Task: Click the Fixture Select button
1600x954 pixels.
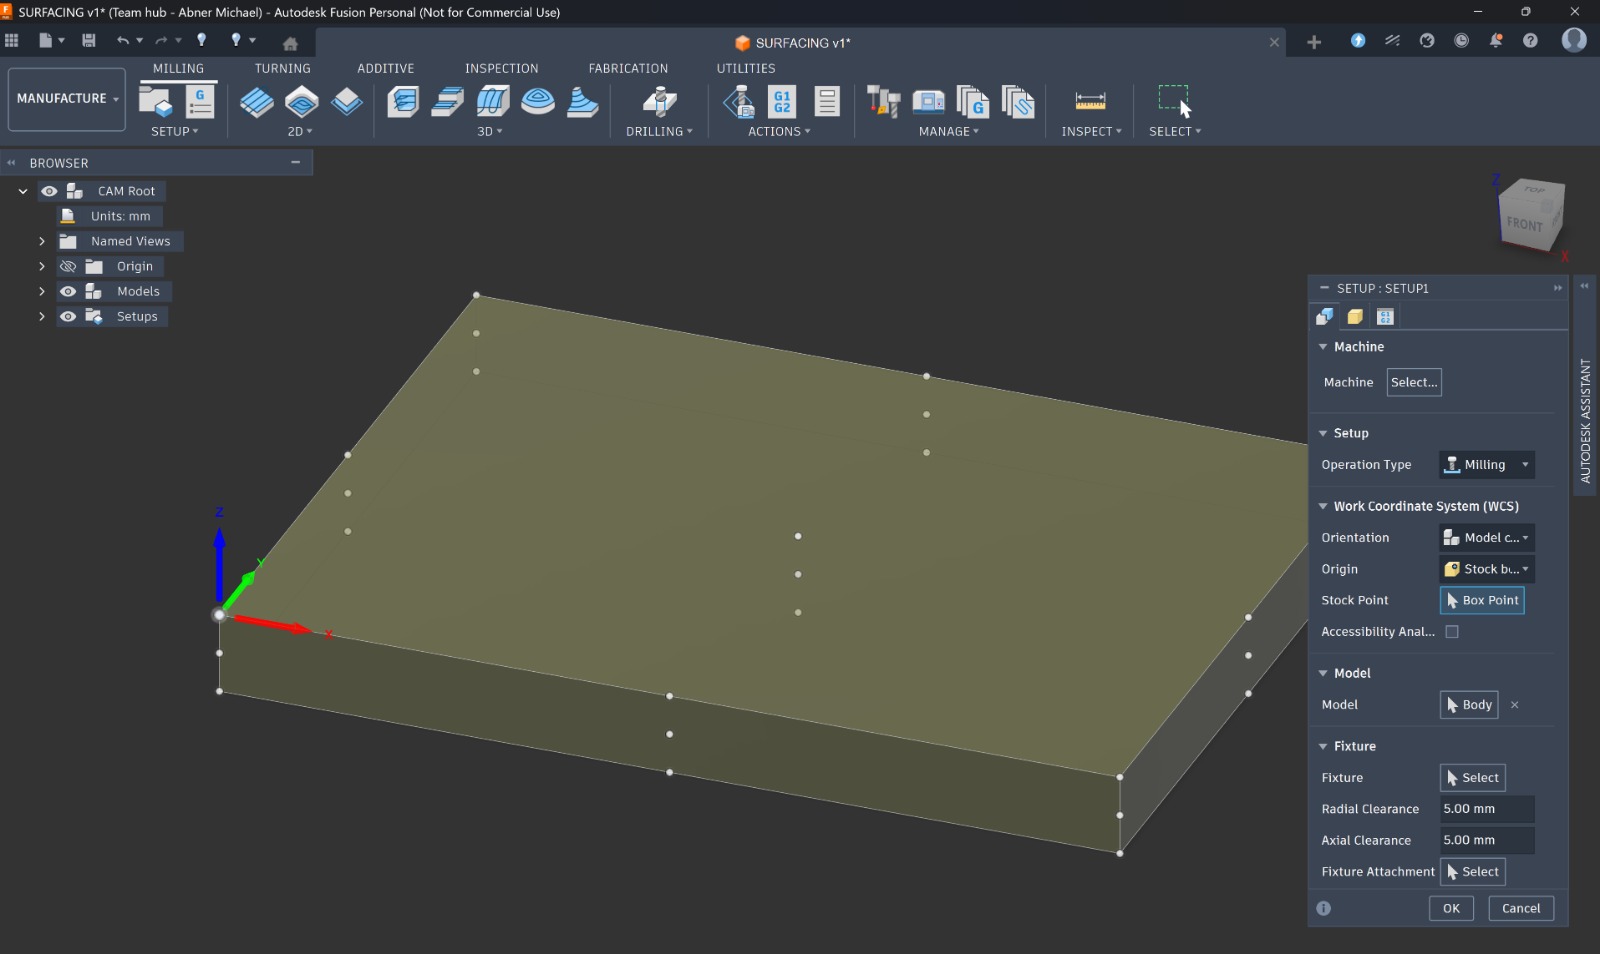Action: click(x=1473, y=778)
